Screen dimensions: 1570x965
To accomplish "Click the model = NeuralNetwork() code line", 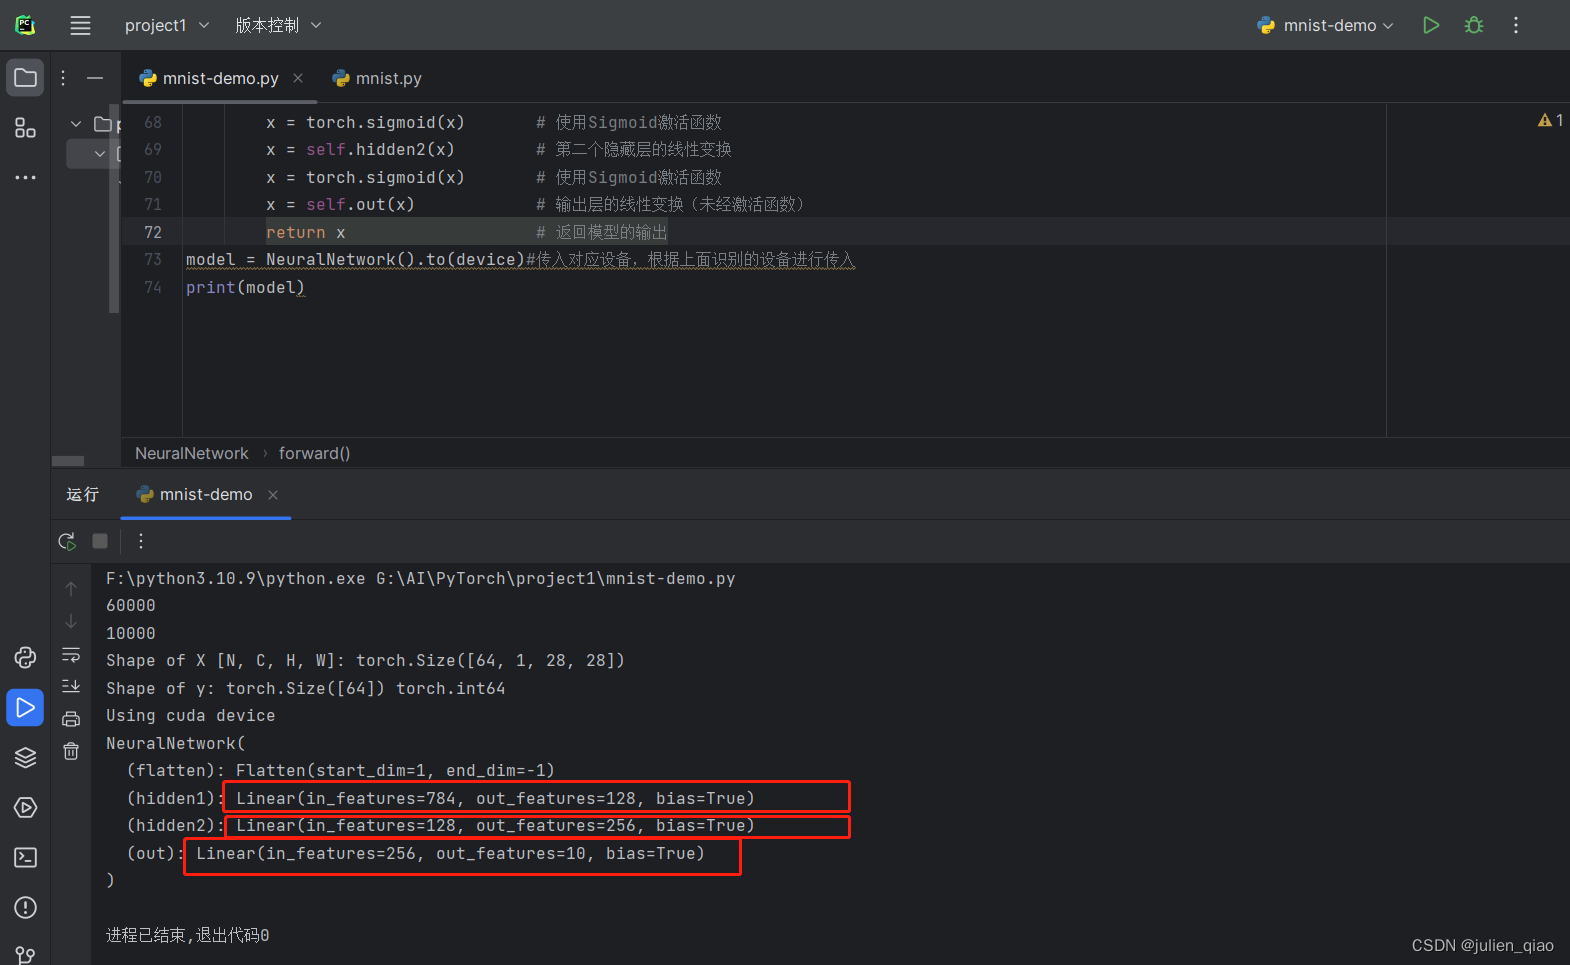I will 520,260.
